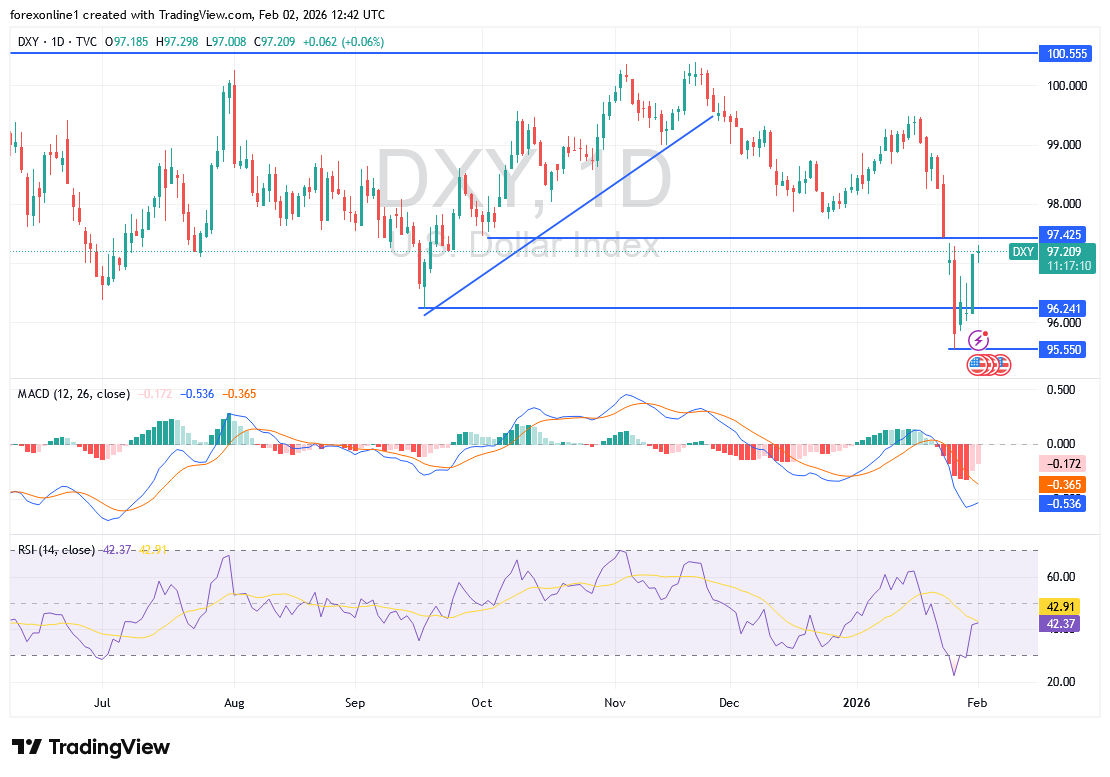Click the green DXY symbol tag
The width and height of the screenshot is (1110, 777).
1022,252
